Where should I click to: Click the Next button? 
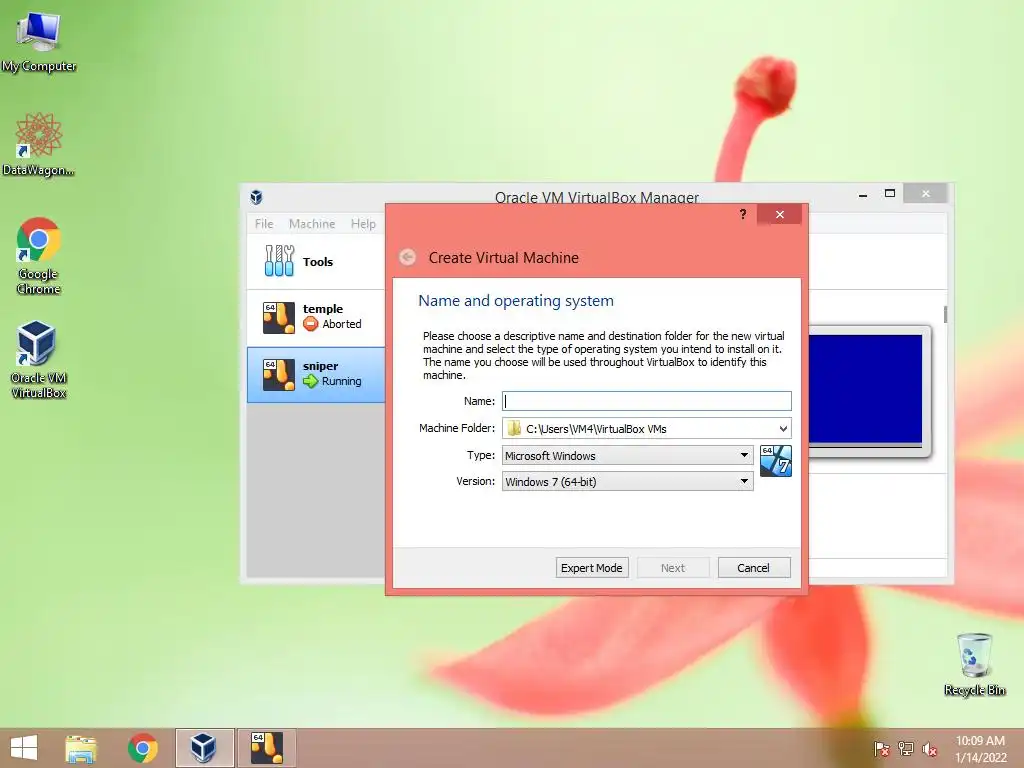(x=673, y=568)
